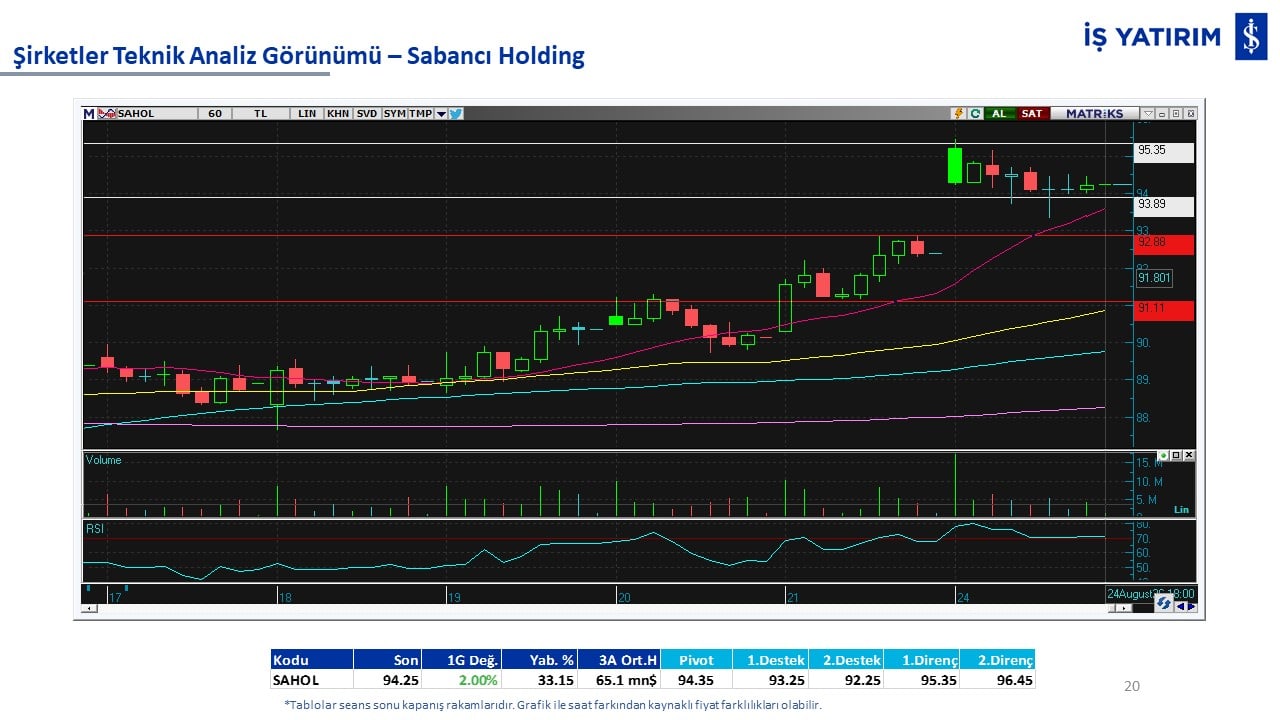Click the lightning bolt quick order icon
The image size is (1280, 720).
[x=959, y=114]
